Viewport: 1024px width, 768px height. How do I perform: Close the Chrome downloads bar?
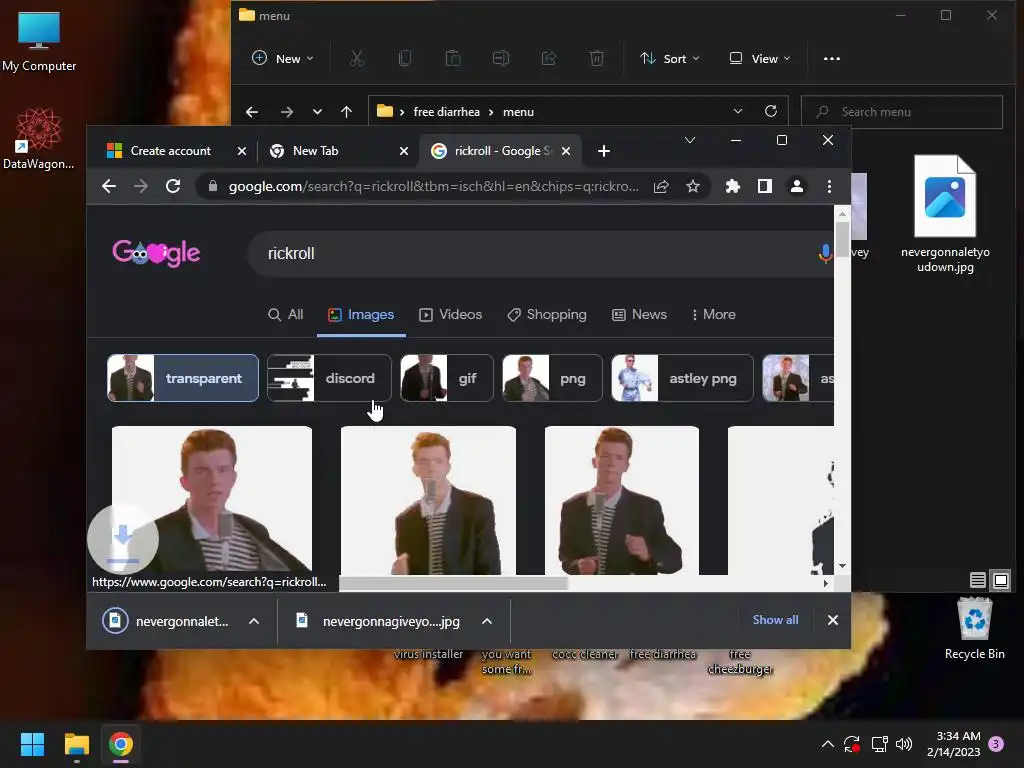[x=833, y=620]
